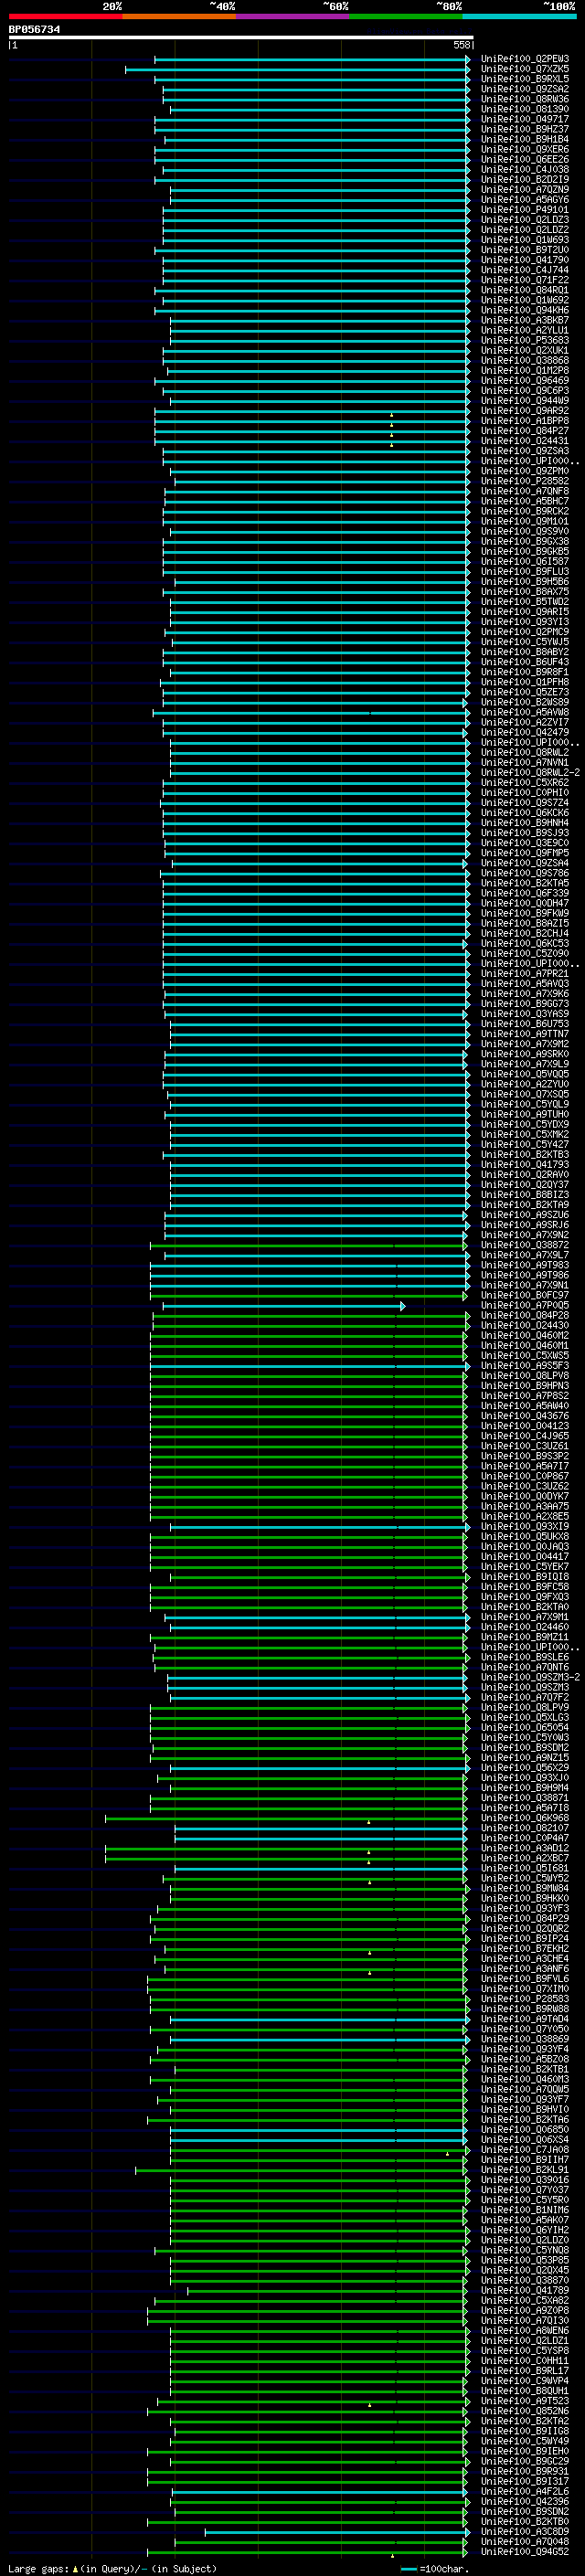
Task: Select the UniRef100_Q6K968 label
Action: coord(525,1818)
